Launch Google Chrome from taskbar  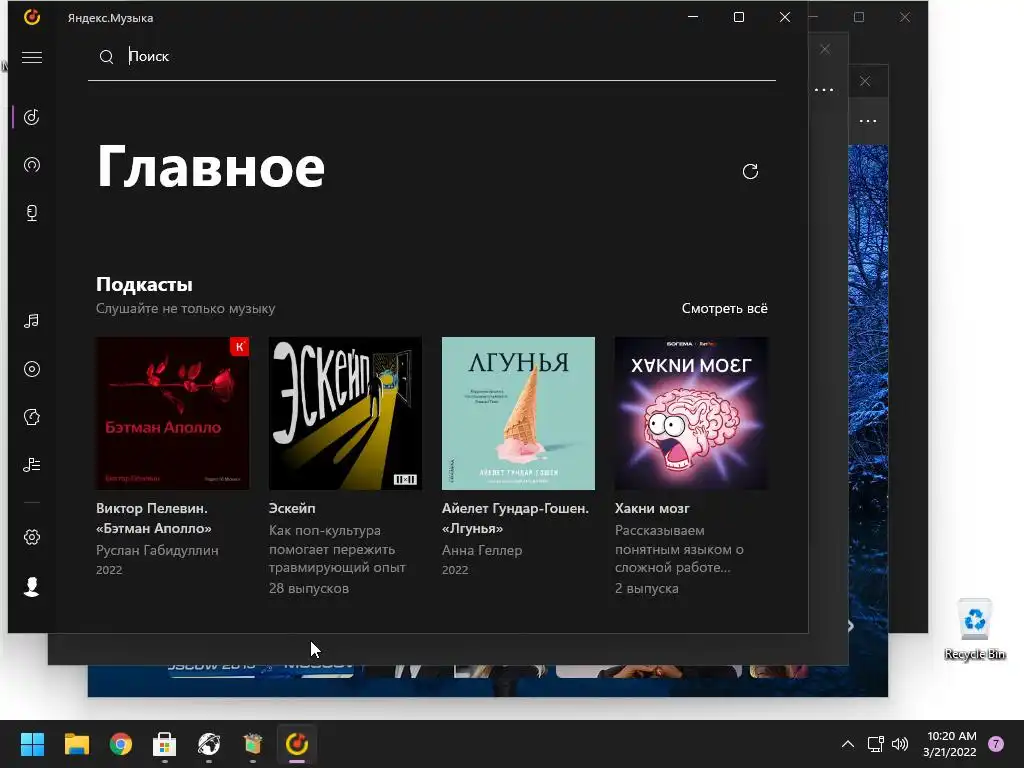pos(121,744)
